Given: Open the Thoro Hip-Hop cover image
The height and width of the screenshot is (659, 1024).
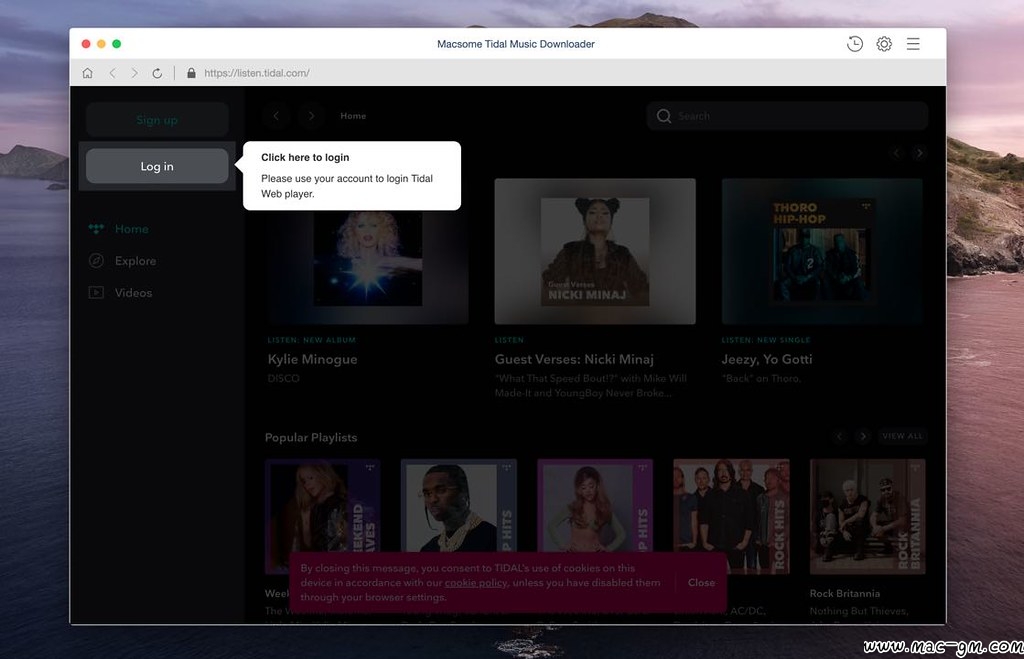Looking at the screenshot, I should point(822,251).
